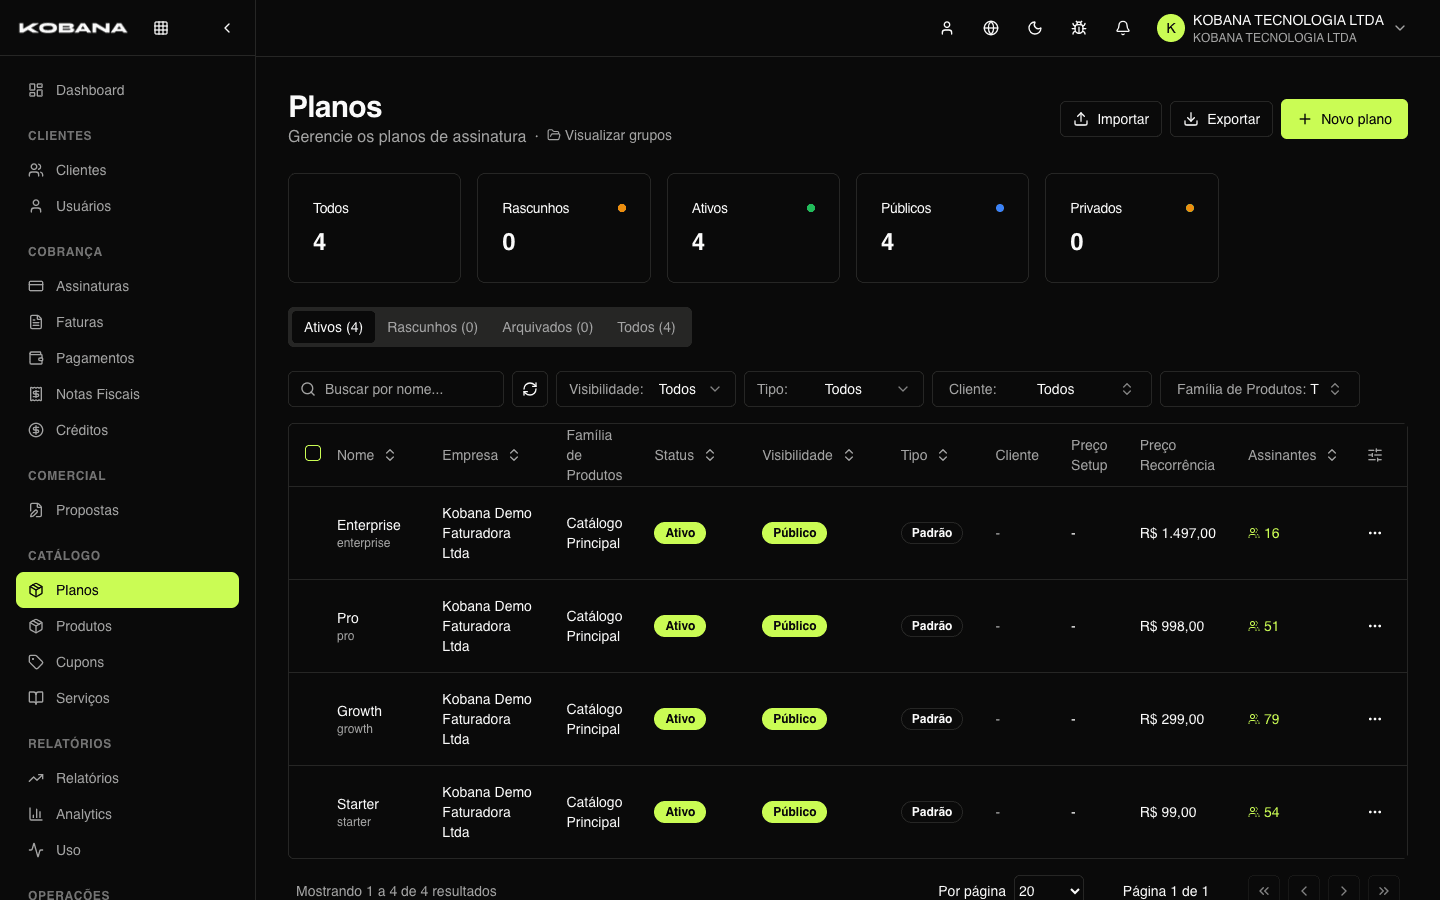Open Growth plan's 79 subscribers link

point(1264,719)
